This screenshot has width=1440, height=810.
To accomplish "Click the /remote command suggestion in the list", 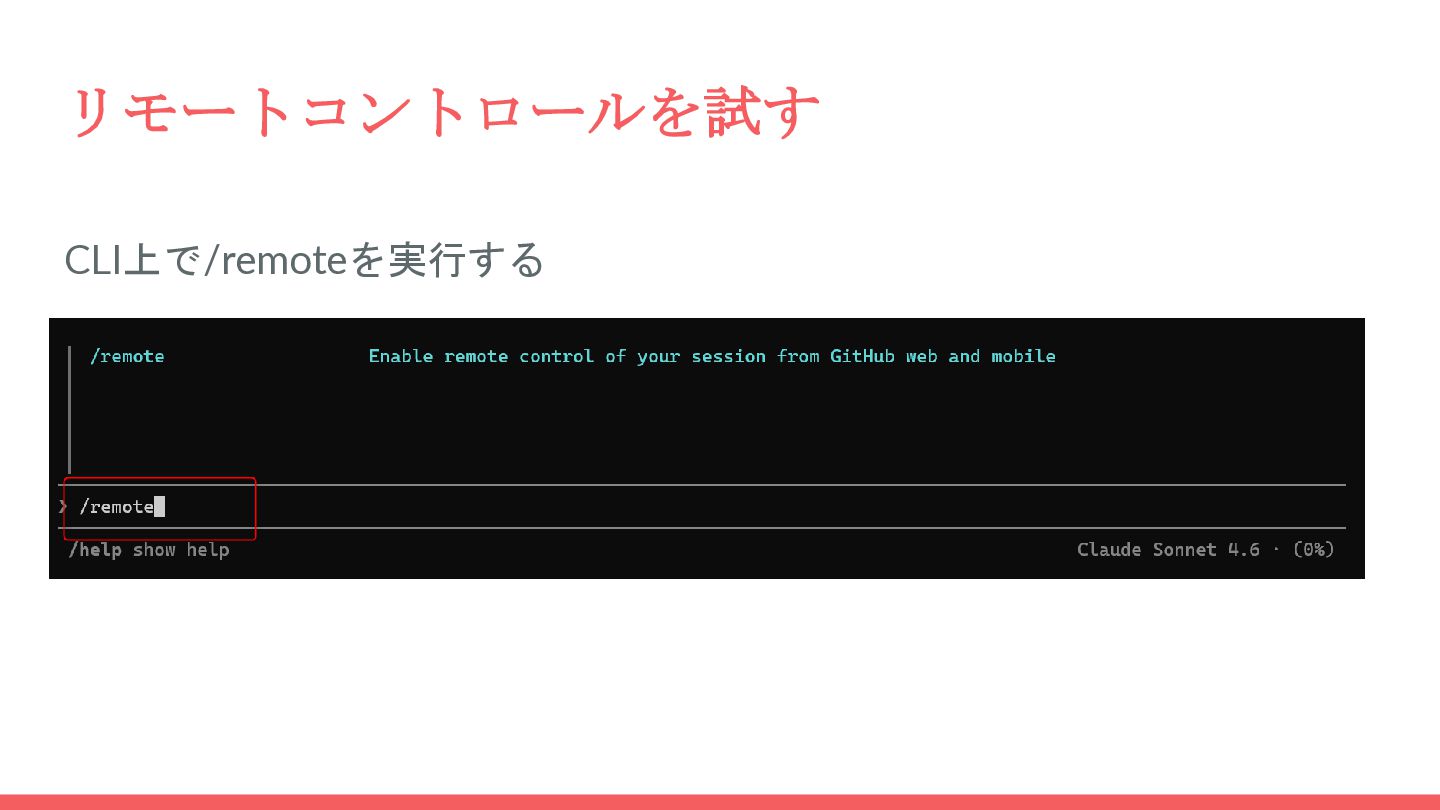I will [127, 356].
